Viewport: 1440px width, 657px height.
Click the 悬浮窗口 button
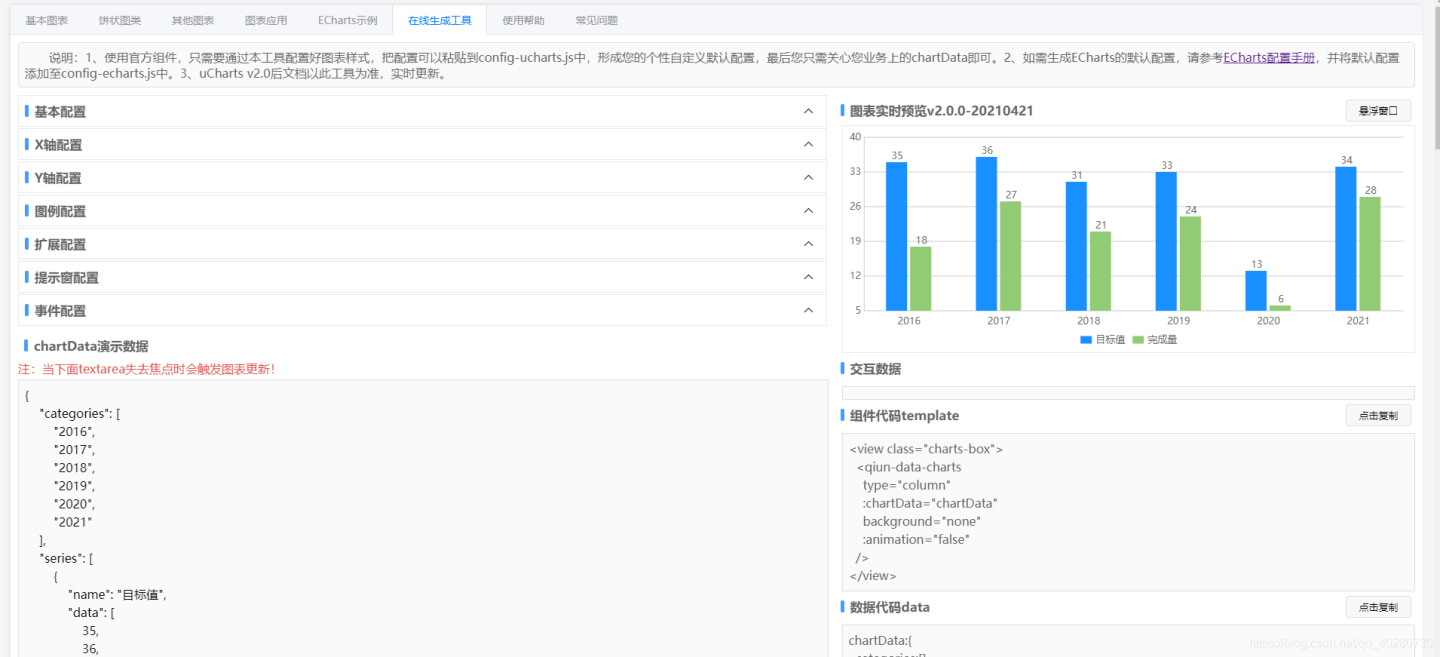point(1377,110)
